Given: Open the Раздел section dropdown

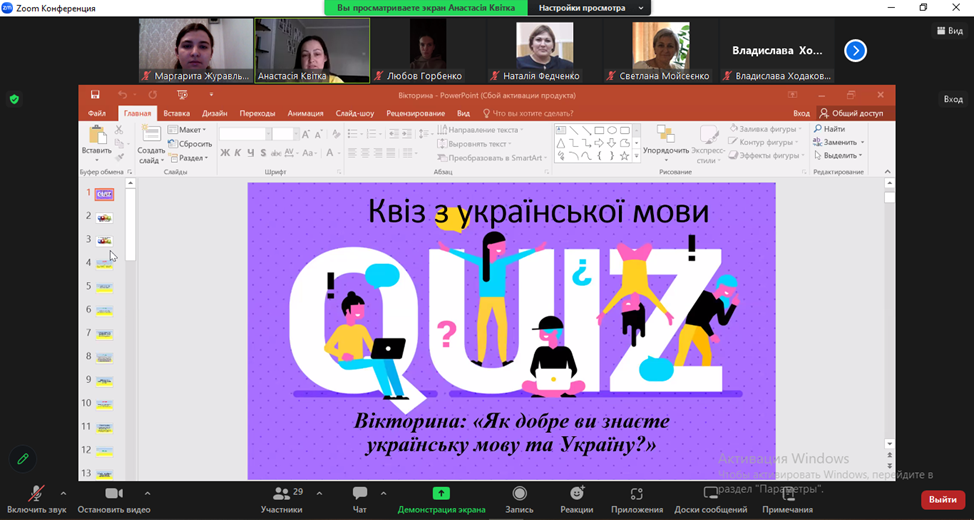Looking at the screenshot, I should (x=189, y=158).
